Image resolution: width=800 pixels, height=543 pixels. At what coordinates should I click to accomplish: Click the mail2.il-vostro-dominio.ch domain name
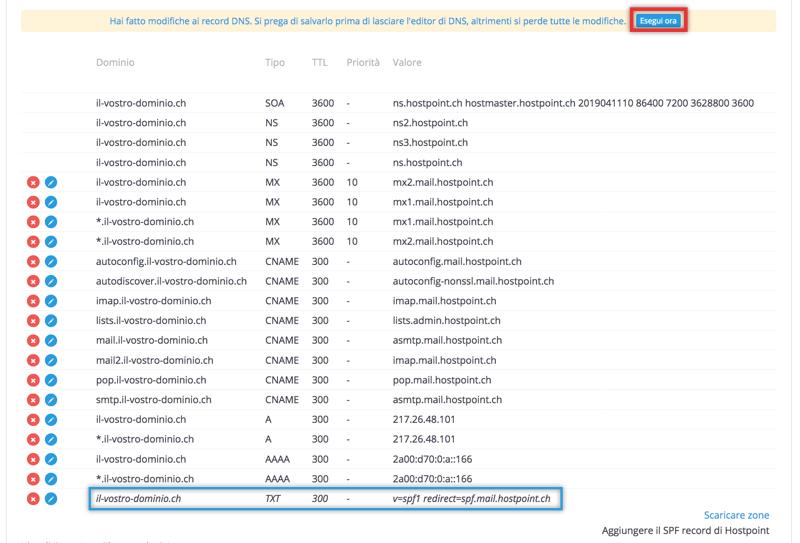(x=154, y=360)
